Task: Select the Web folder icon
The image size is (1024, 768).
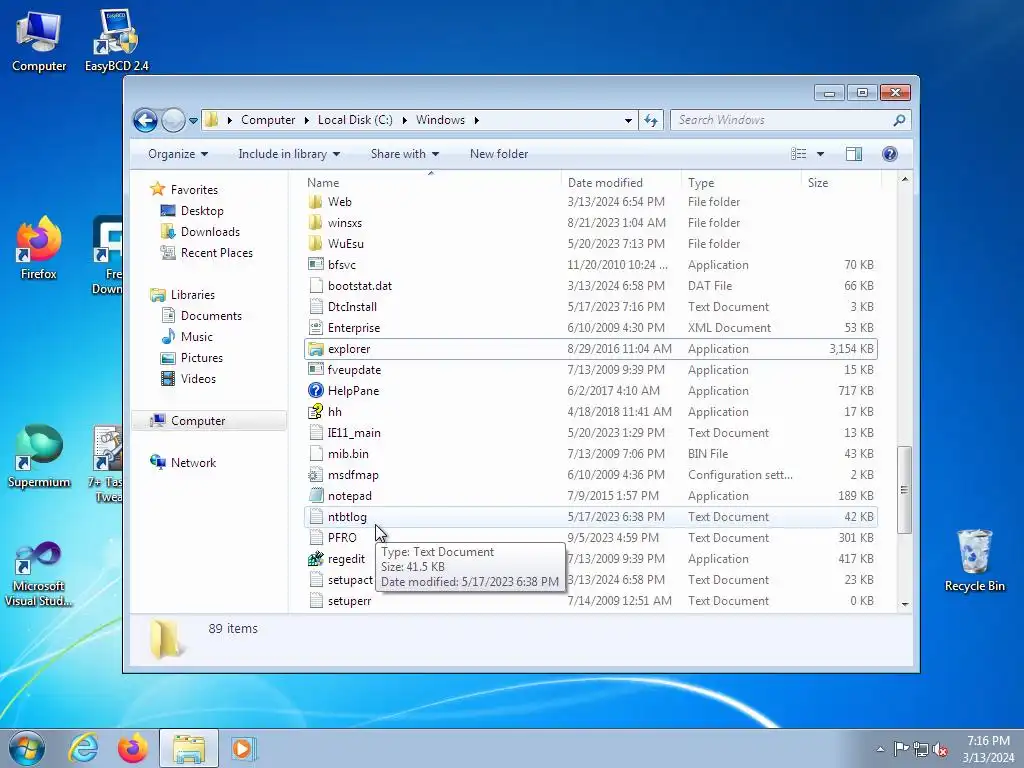Action: pyautogui.click(x=315, y=202)
